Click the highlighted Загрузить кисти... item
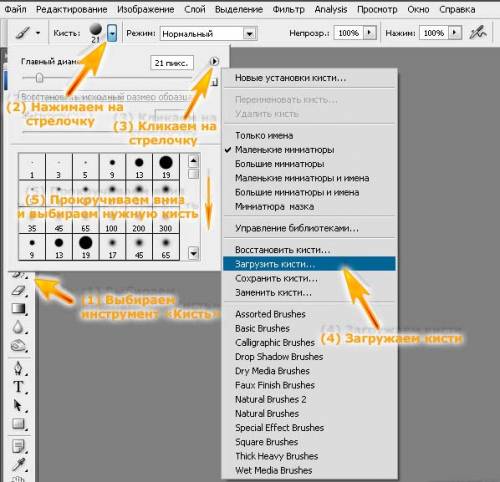This screenshot has width=500, height=482. point(309,264)
